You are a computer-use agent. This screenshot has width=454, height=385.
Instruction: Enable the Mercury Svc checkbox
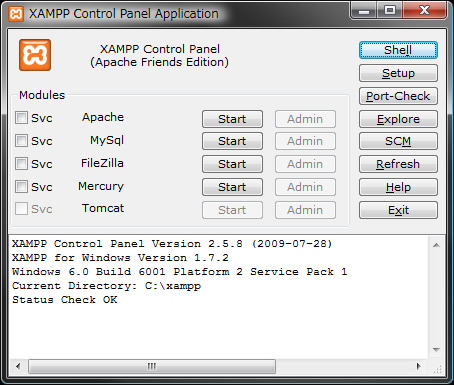point(21,187)
